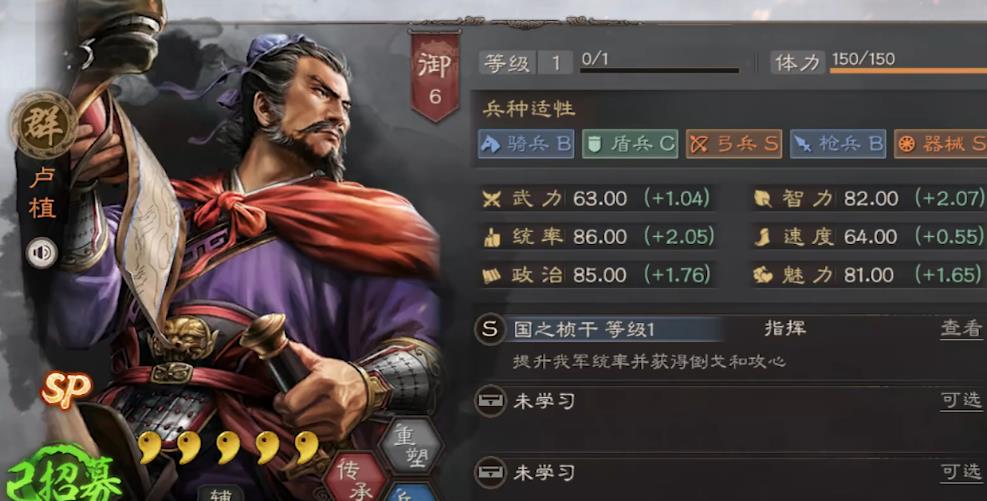This screenshot has height=501, width=987.
Task: Open the 已招募 recruited stamp
Action: (x=63, y=475)
